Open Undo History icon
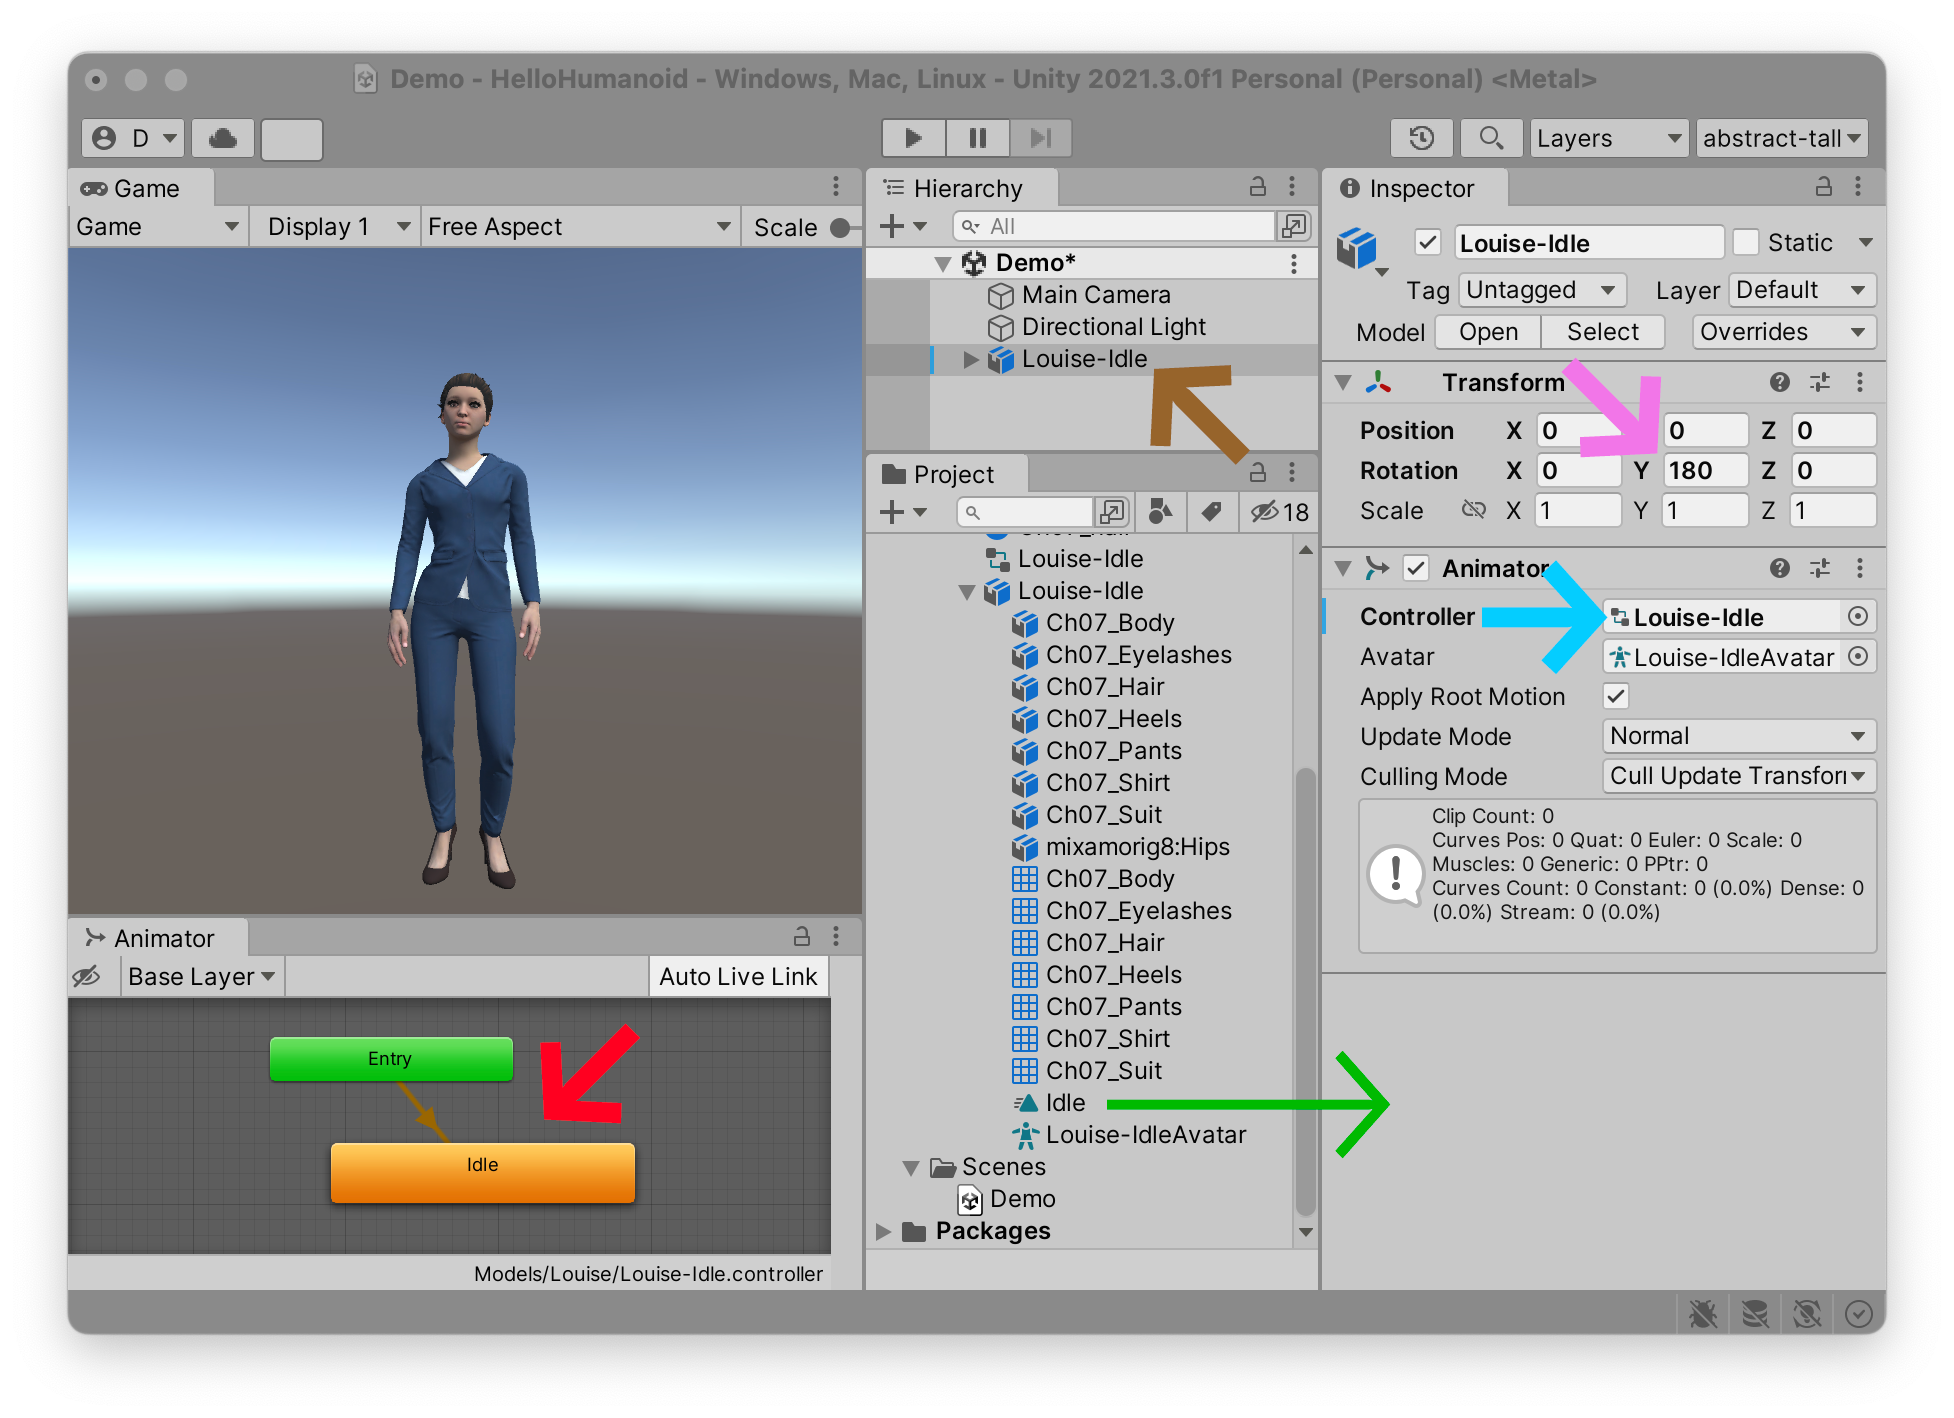Viewport: 1954px width, 1418px height. [x=1421, y=138]
